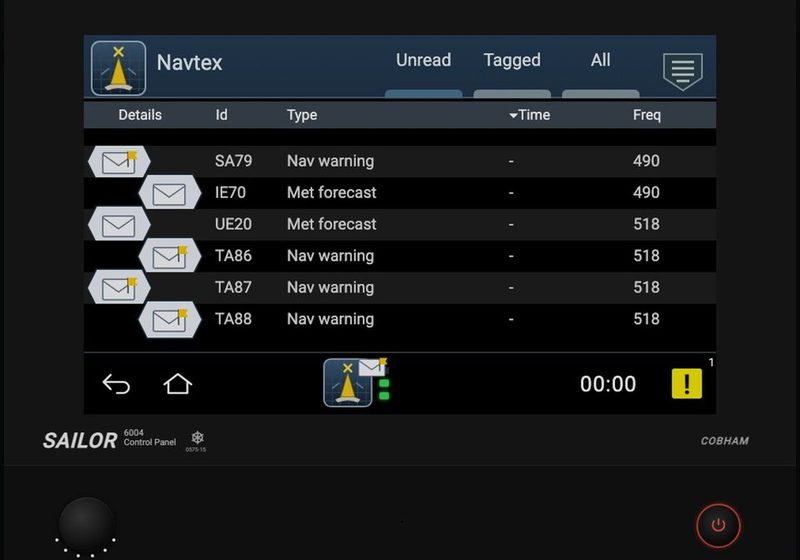This screenshot has height=560, width=800.
Task: Click the Details column header
Action: pos(140,115)
